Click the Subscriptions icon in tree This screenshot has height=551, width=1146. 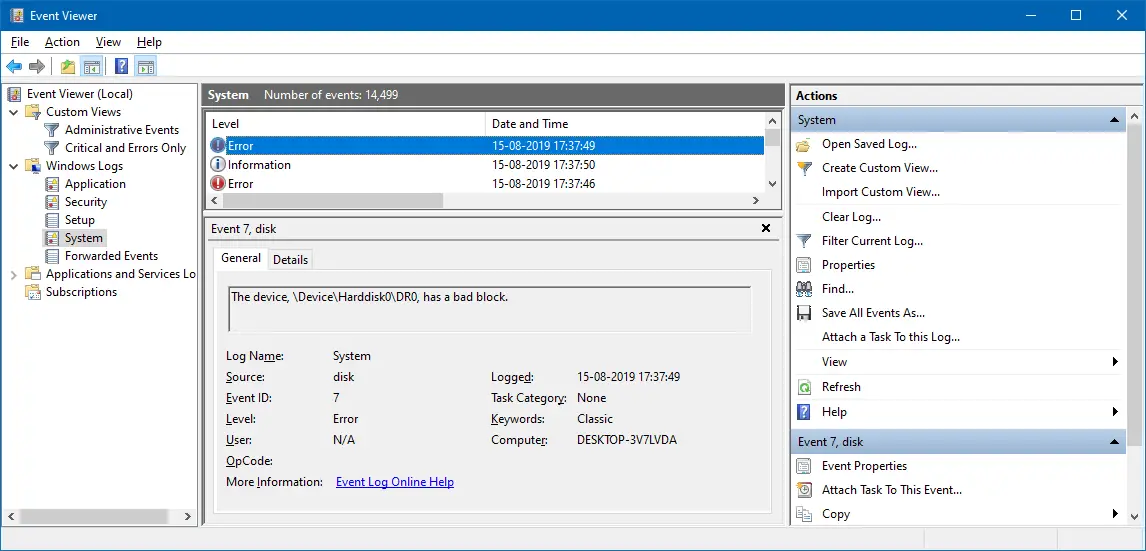click(x=33, y=292)
